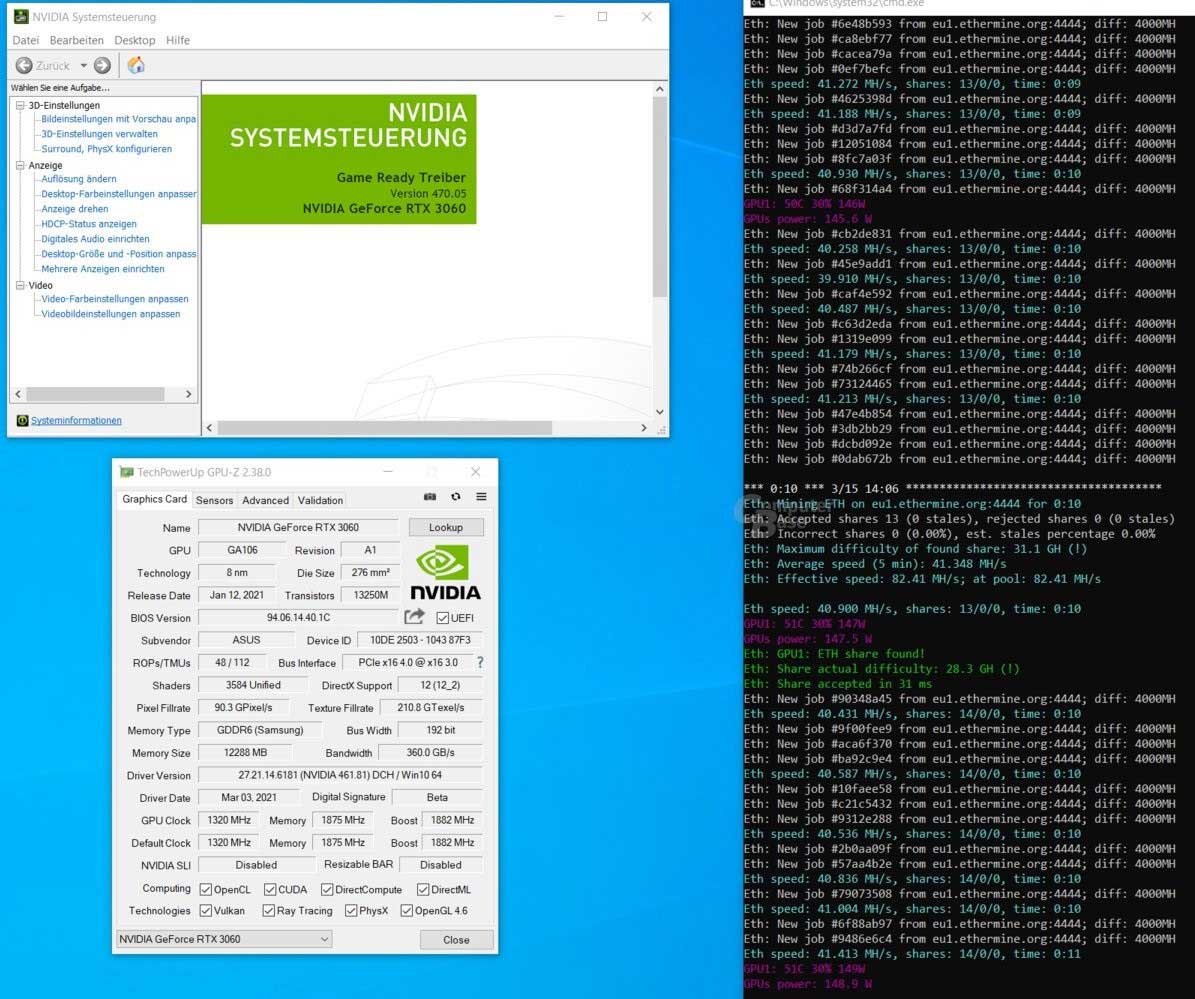Click the Bus Interface question mark
This screenshot has height=999, width=1195.
[480, 662]
